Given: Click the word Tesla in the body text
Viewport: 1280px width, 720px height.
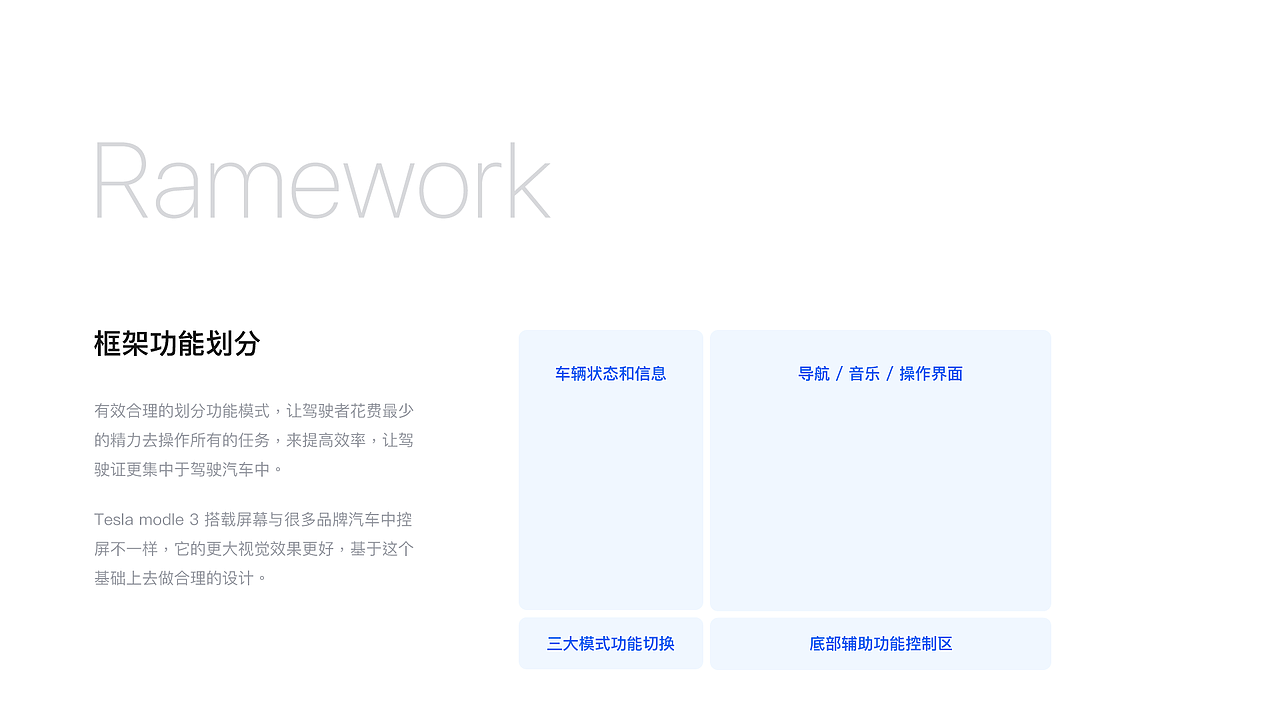Looking at the screenshot, I should point(113,519).
